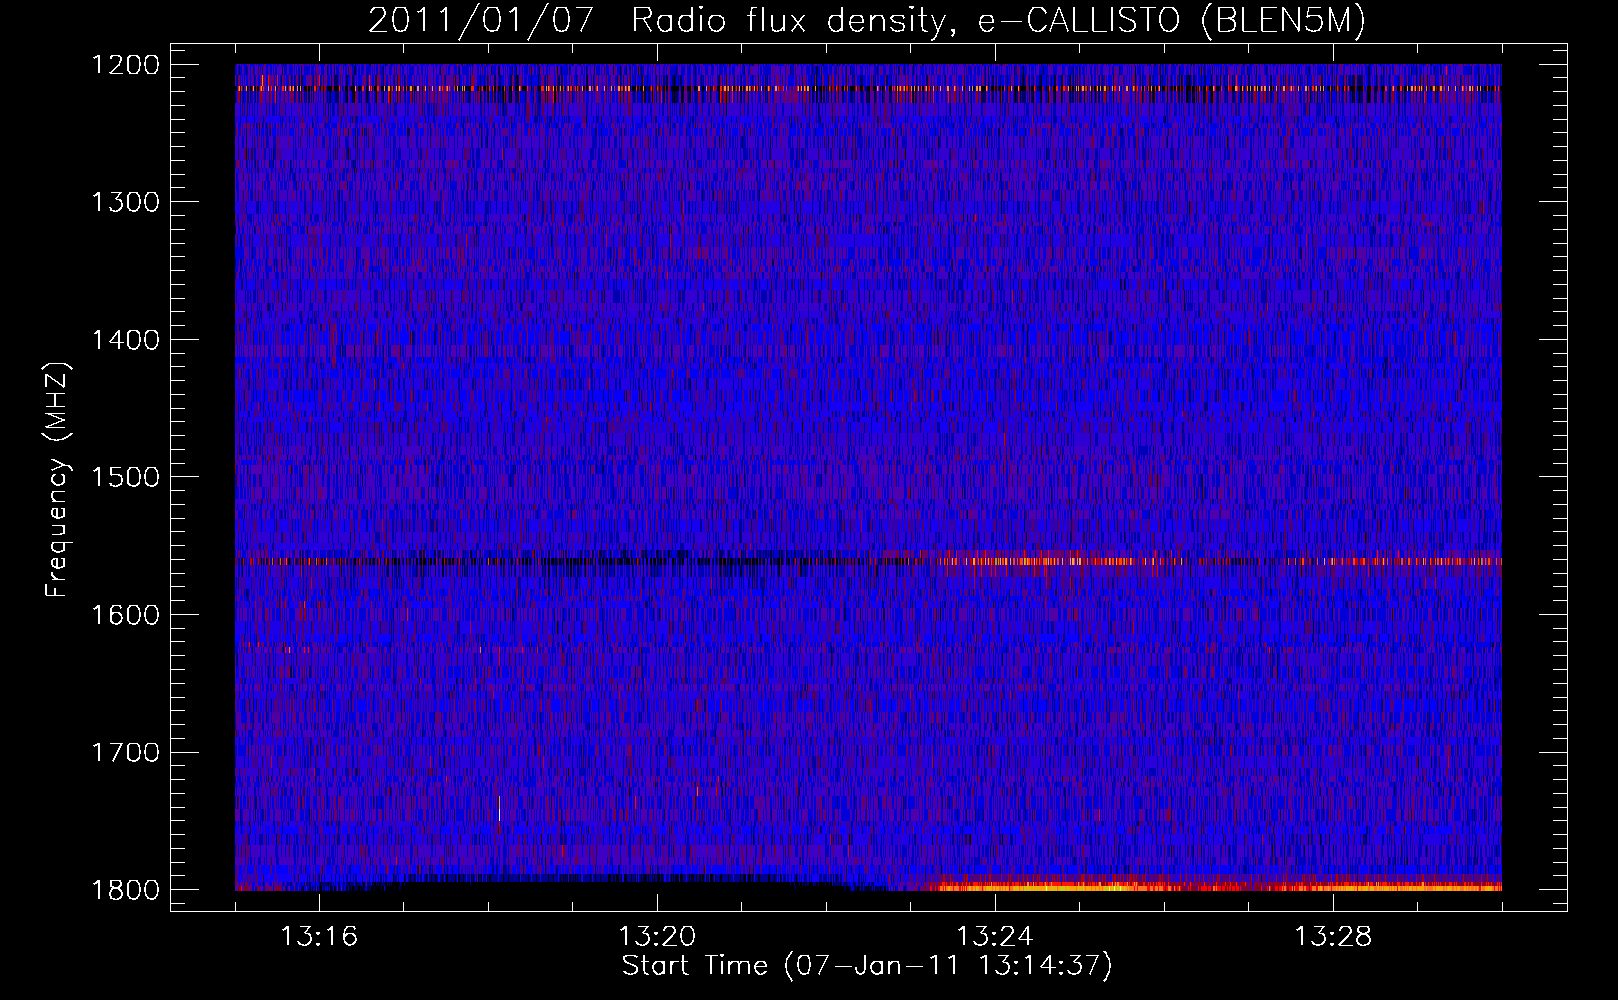
Task: Select the 1300 frequency tick label
Action: tap(125, 202)
